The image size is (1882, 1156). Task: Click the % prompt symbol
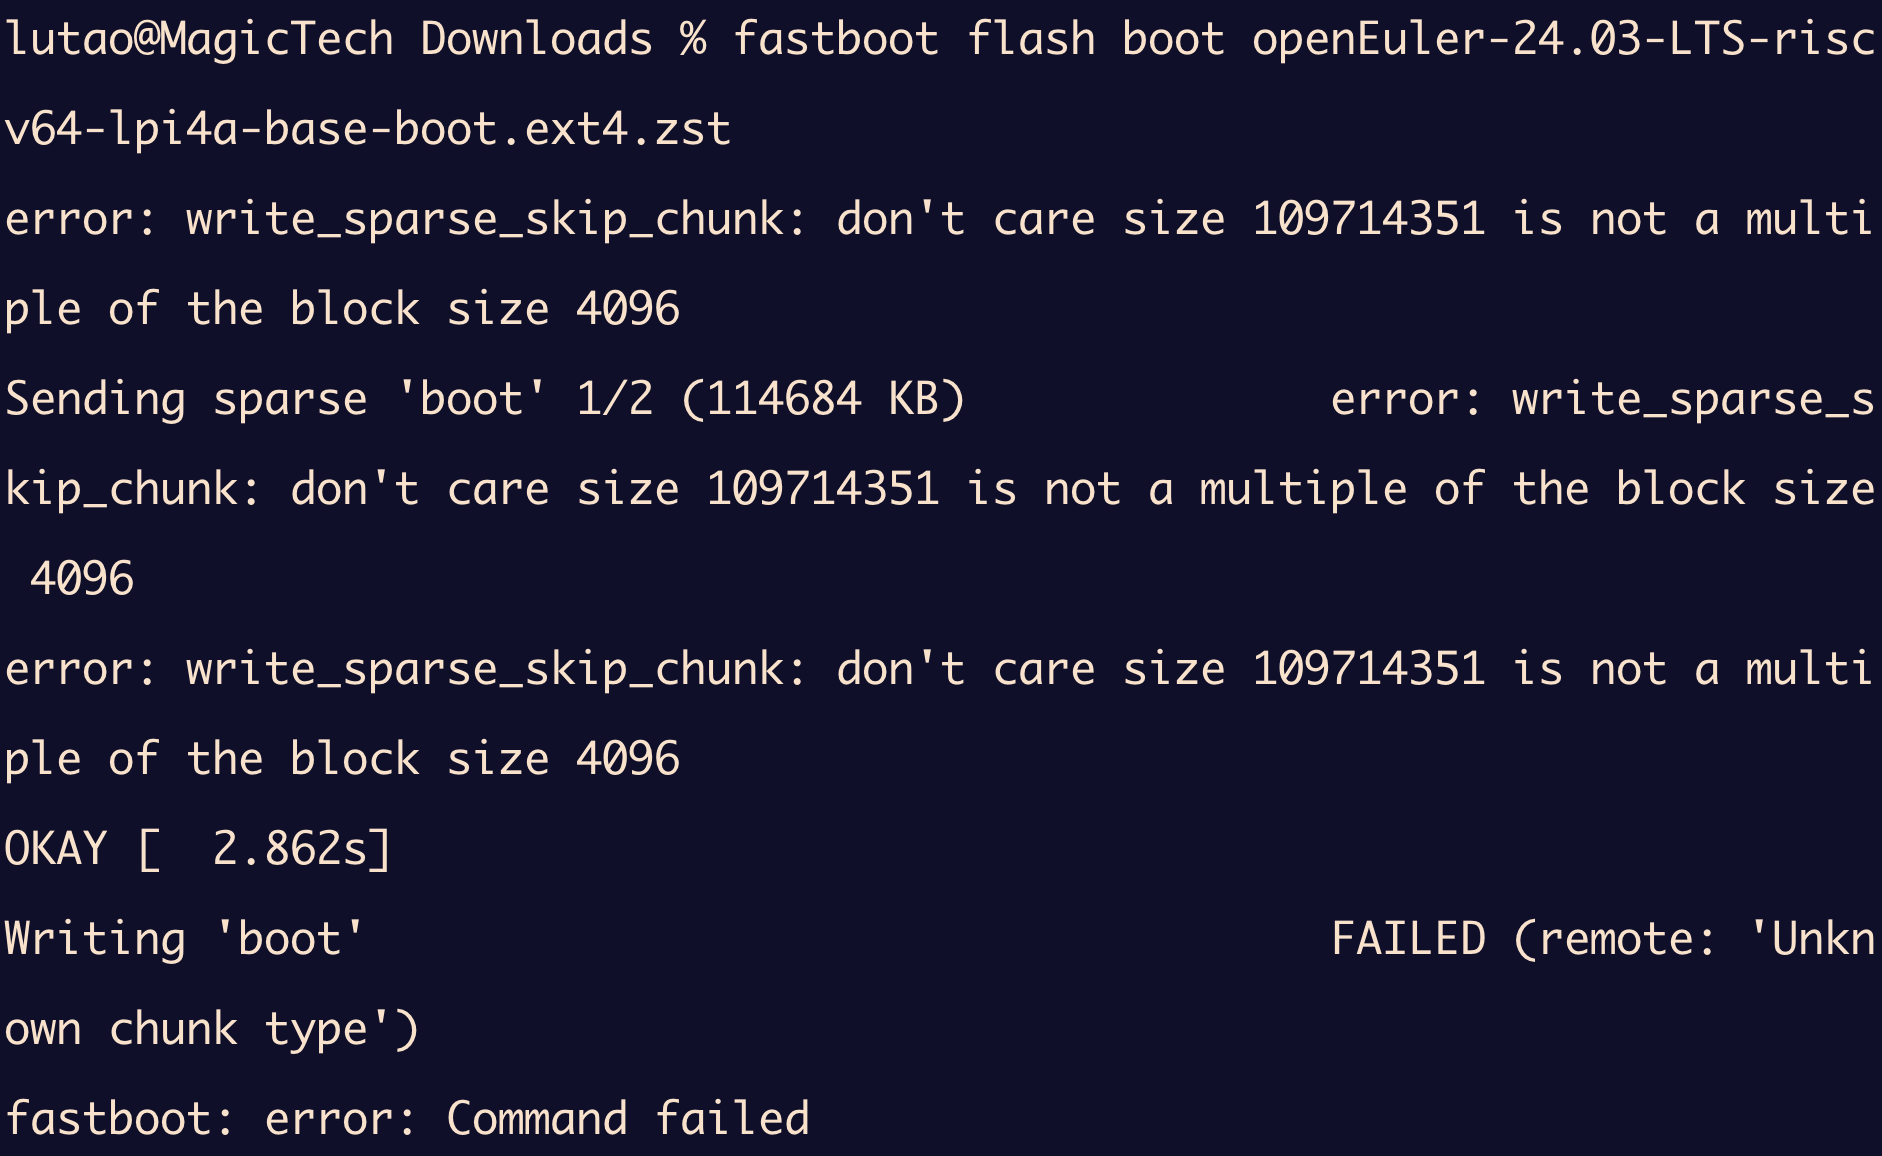click(x=693, y=40)
